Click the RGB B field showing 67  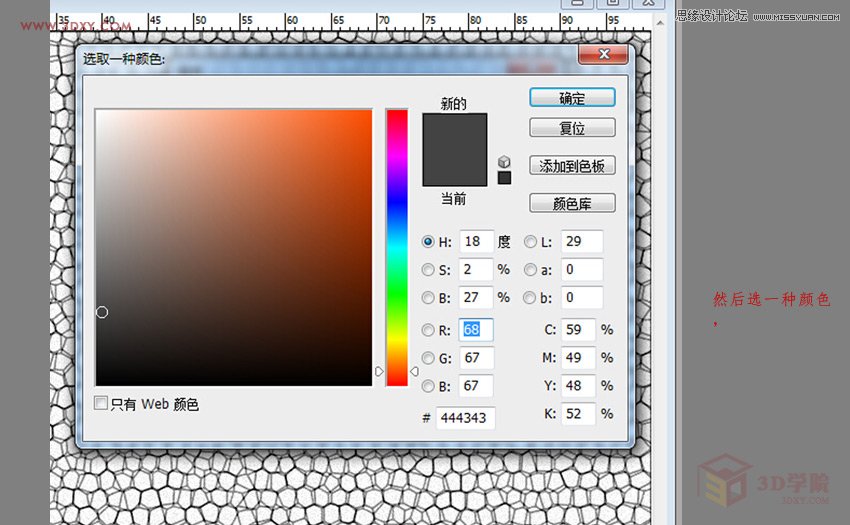(476, 386)
